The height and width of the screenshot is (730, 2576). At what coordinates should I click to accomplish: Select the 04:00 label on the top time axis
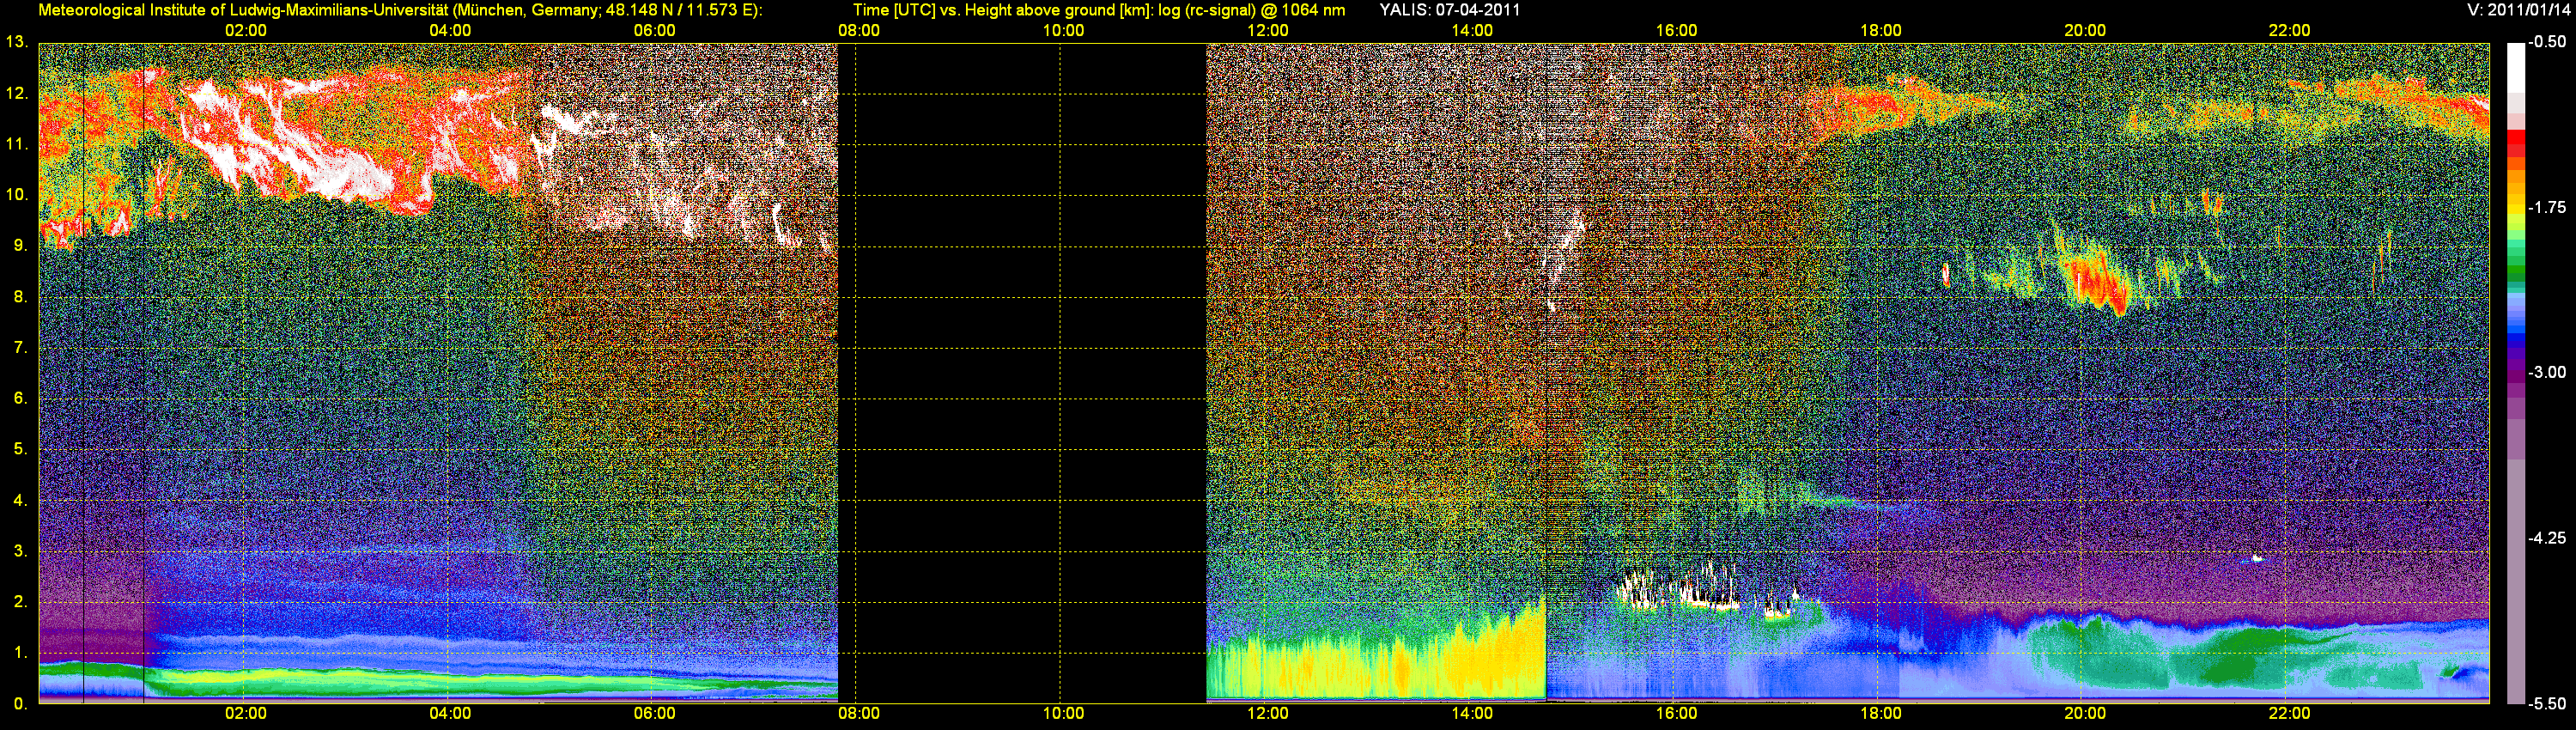[x=450, y=30]
